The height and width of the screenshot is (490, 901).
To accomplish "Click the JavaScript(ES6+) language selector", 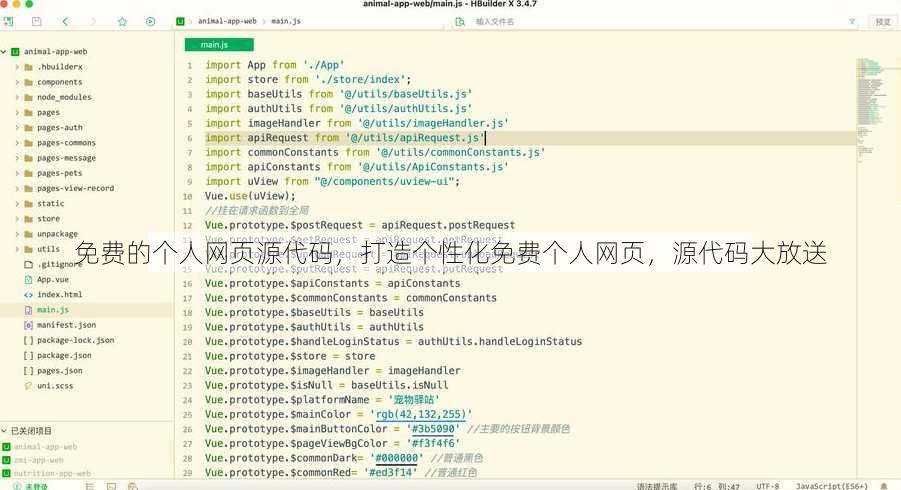I will click(831, 487).
